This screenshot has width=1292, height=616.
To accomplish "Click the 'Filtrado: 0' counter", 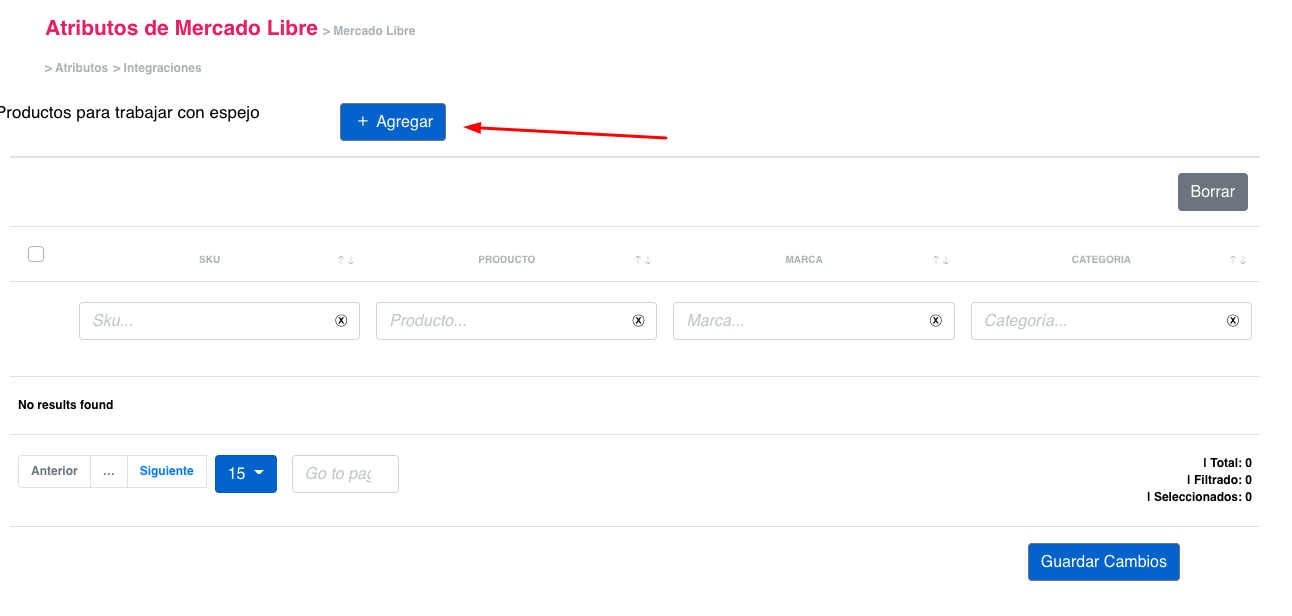I will [x=1220, y=480].
